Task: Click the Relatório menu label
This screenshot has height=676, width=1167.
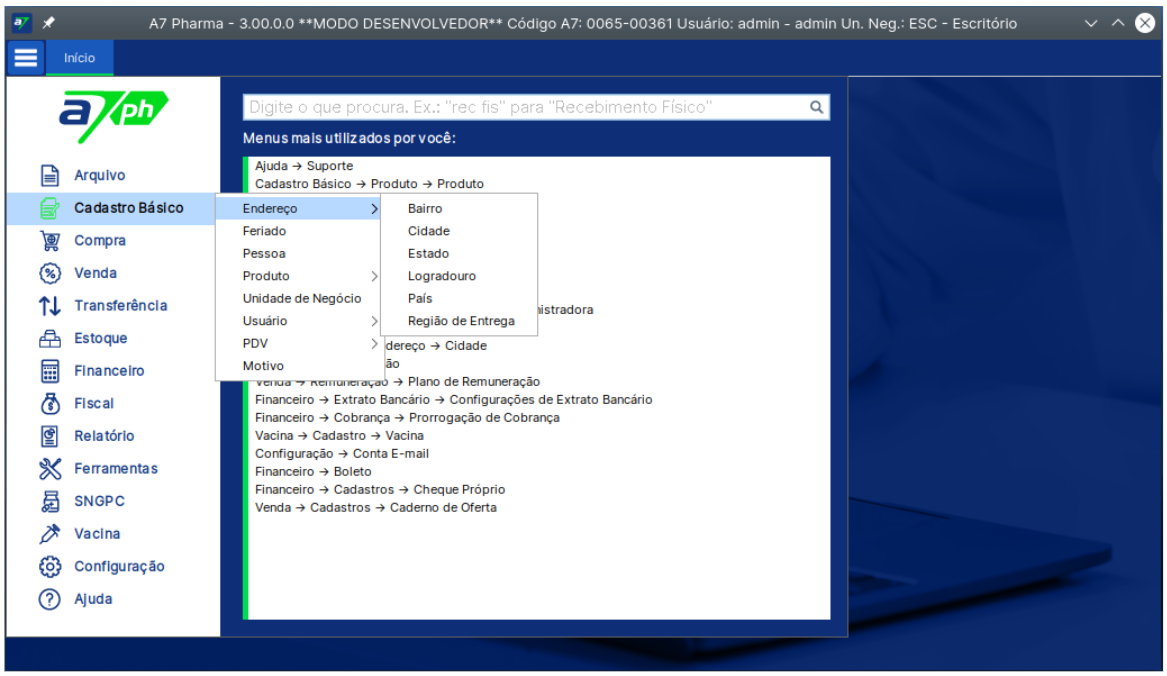Action: (104, 436)
